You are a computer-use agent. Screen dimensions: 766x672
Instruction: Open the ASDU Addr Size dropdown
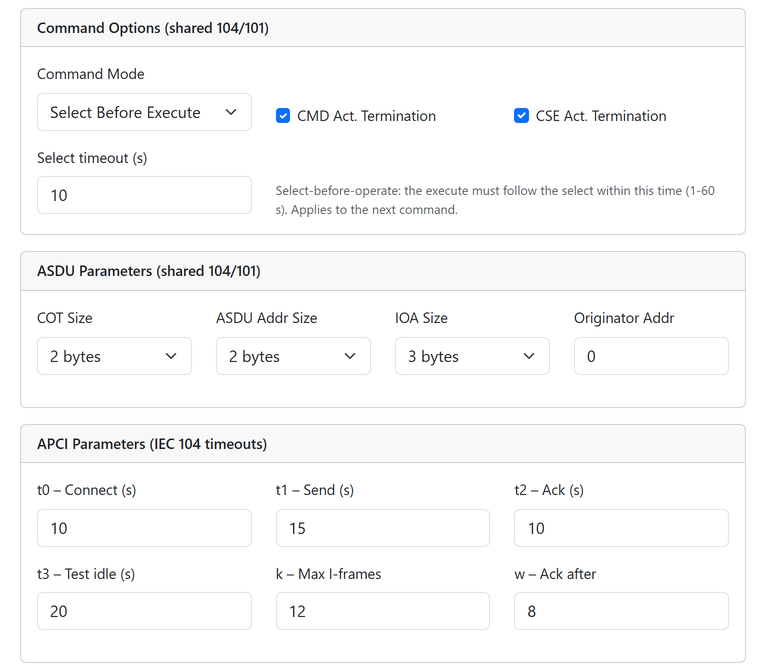coord(293,356)
